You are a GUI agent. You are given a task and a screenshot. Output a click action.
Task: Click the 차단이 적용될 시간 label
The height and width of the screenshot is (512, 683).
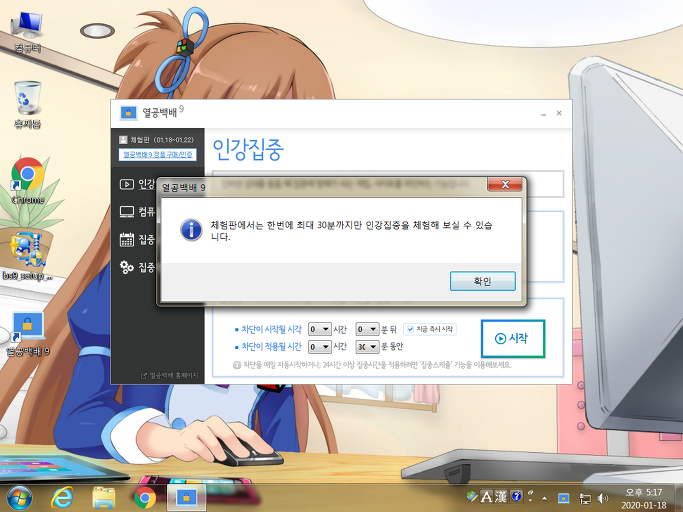[271, 347]
